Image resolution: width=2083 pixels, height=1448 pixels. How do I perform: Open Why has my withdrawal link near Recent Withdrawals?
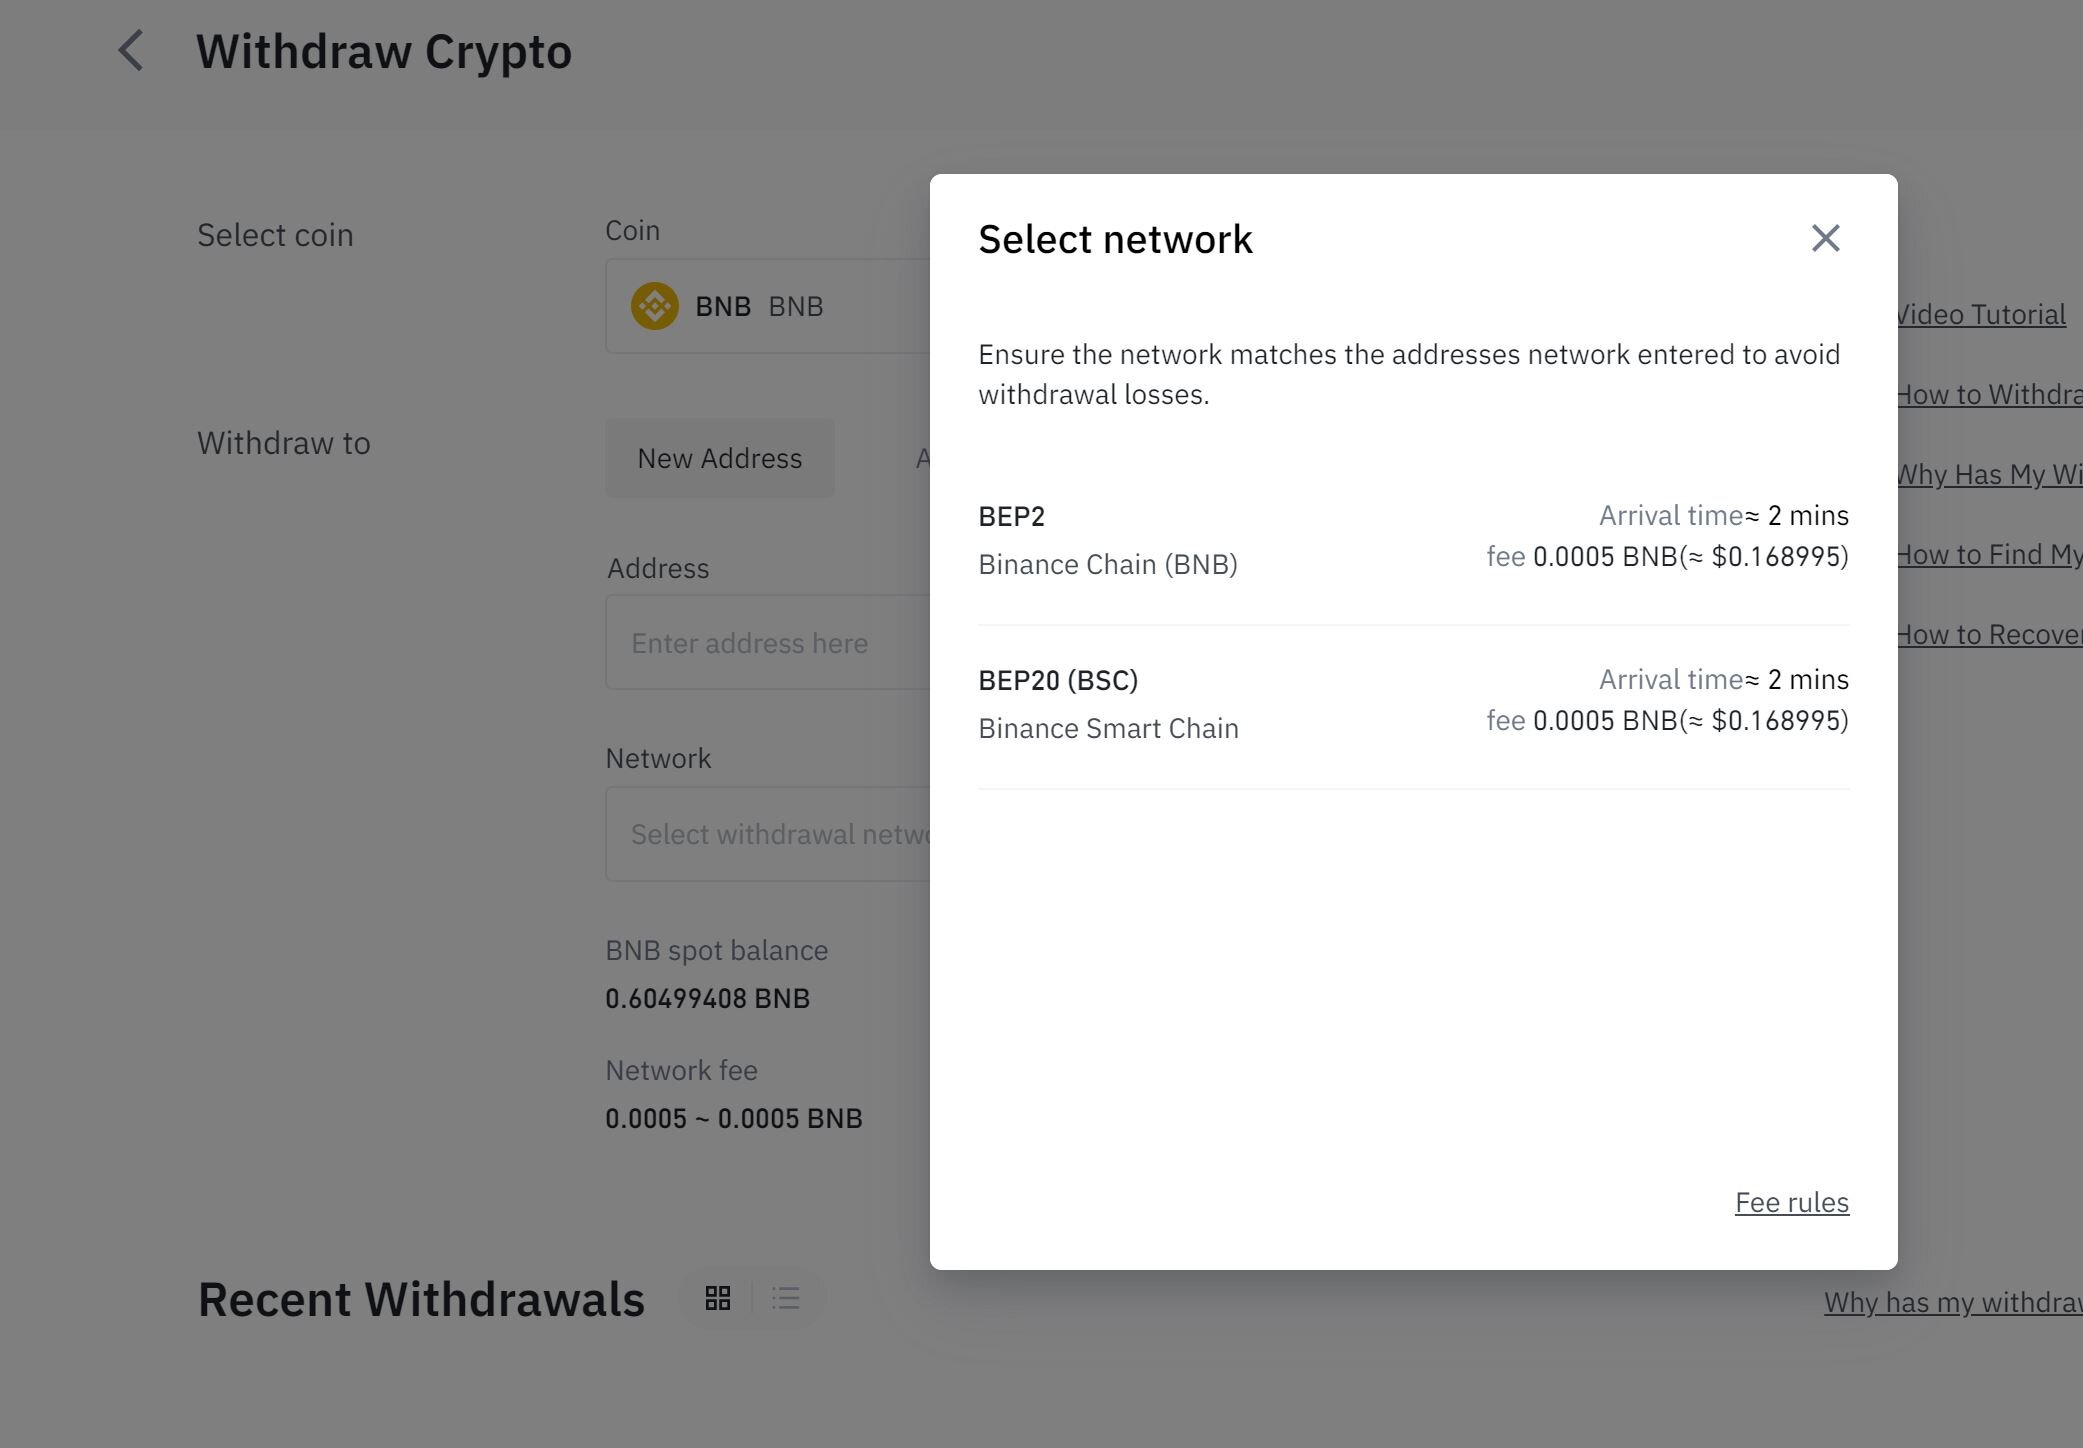pos(1953,1302)
